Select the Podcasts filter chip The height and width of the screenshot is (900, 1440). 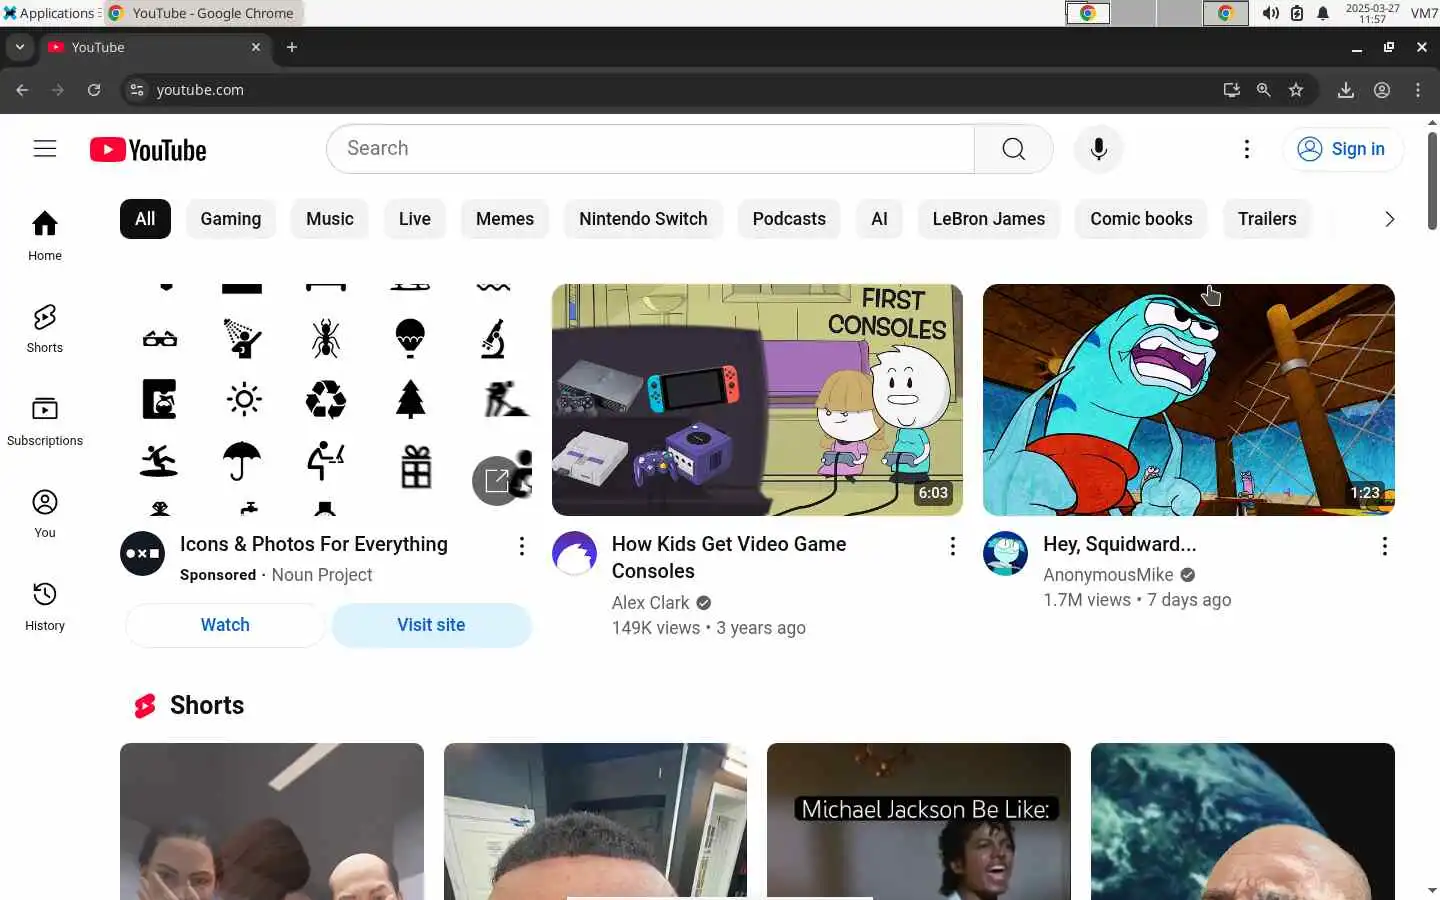pyautogui.click(x=789, y=219)
